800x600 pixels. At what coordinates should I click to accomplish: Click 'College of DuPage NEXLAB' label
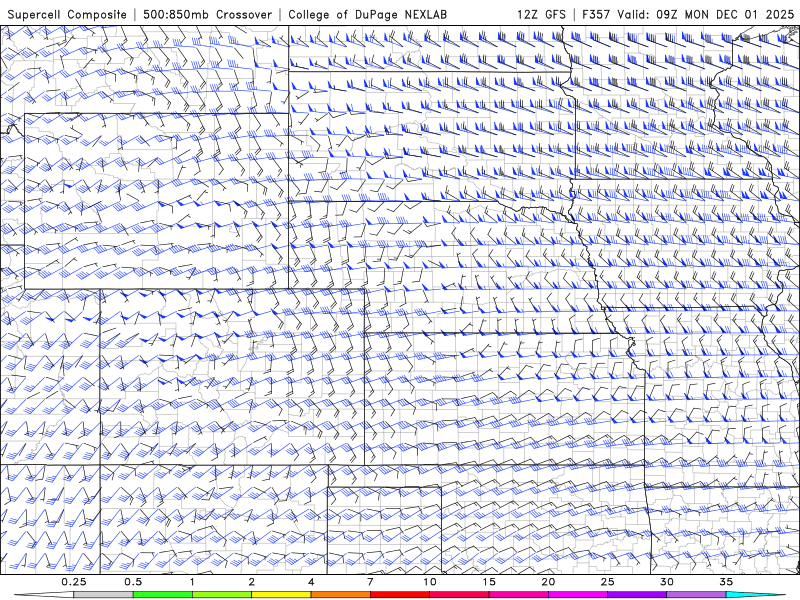(367, 14)
